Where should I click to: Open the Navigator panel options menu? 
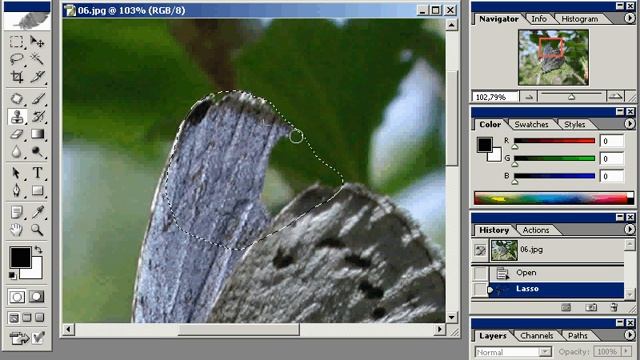(629, 18)
